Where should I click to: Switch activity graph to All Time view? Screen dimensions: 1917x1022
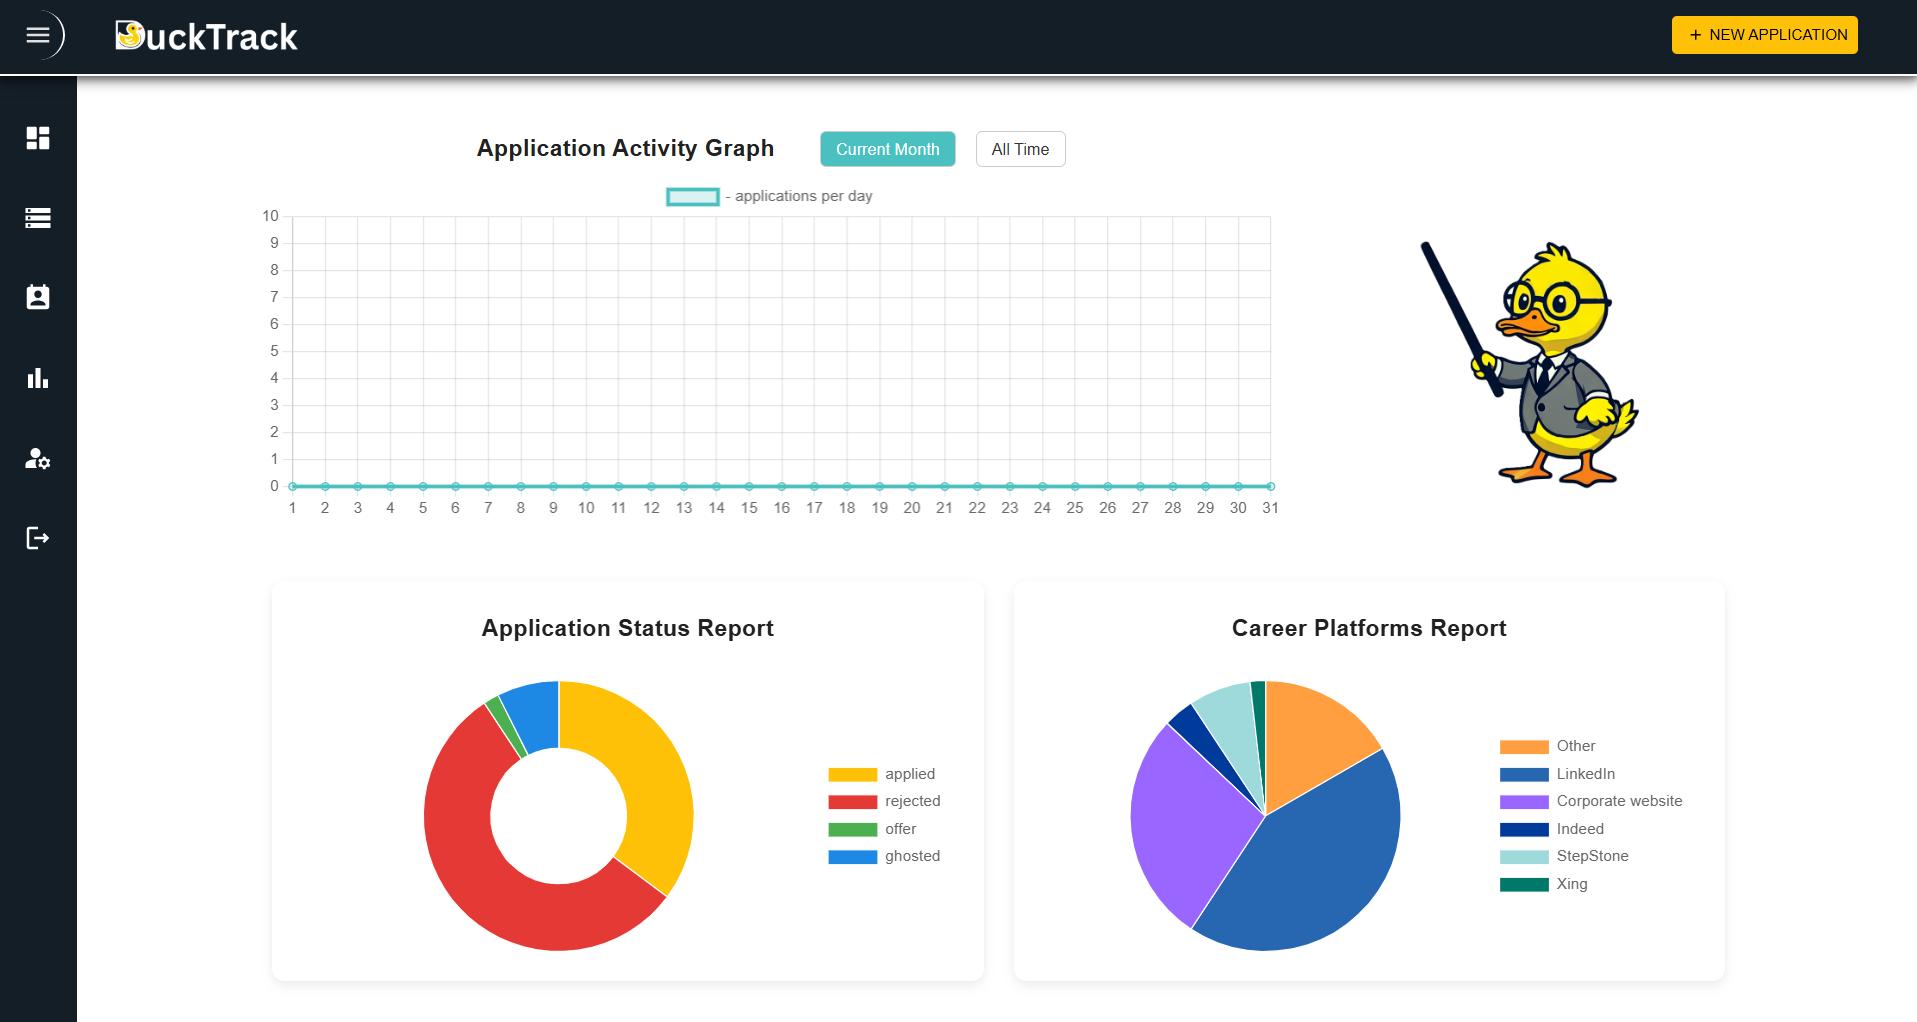pyautogui.click(x=1020, y=148)
